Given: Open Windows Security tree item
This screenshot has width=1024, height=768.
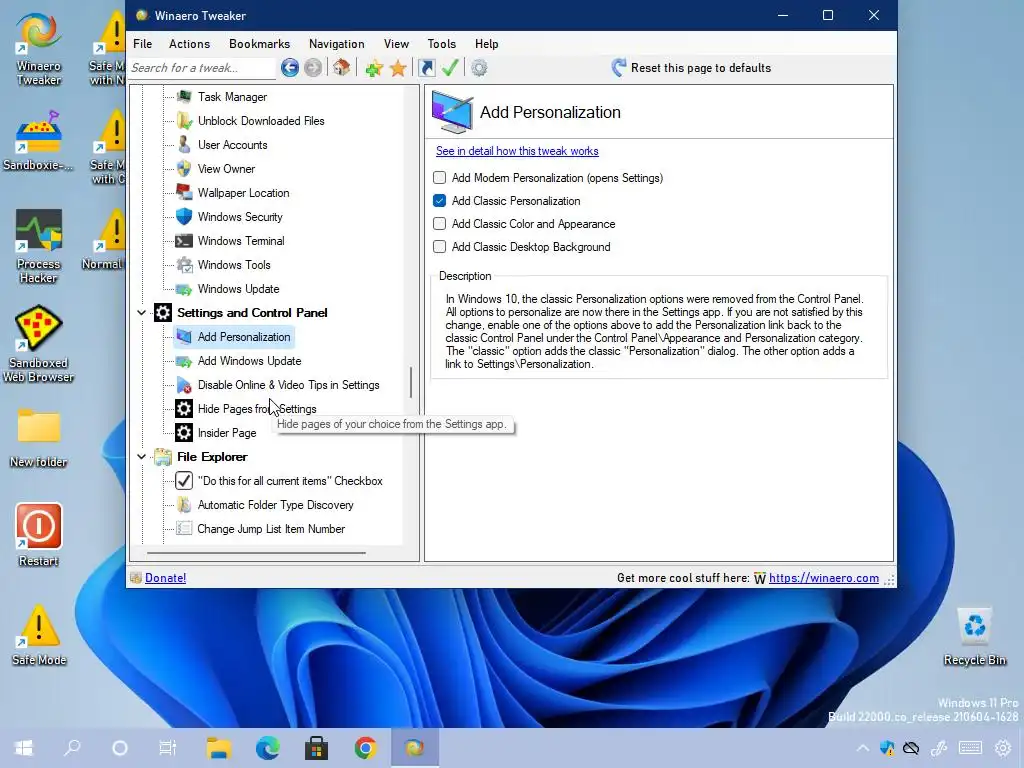Looking at the screenshot, I should tap(240, 217).
